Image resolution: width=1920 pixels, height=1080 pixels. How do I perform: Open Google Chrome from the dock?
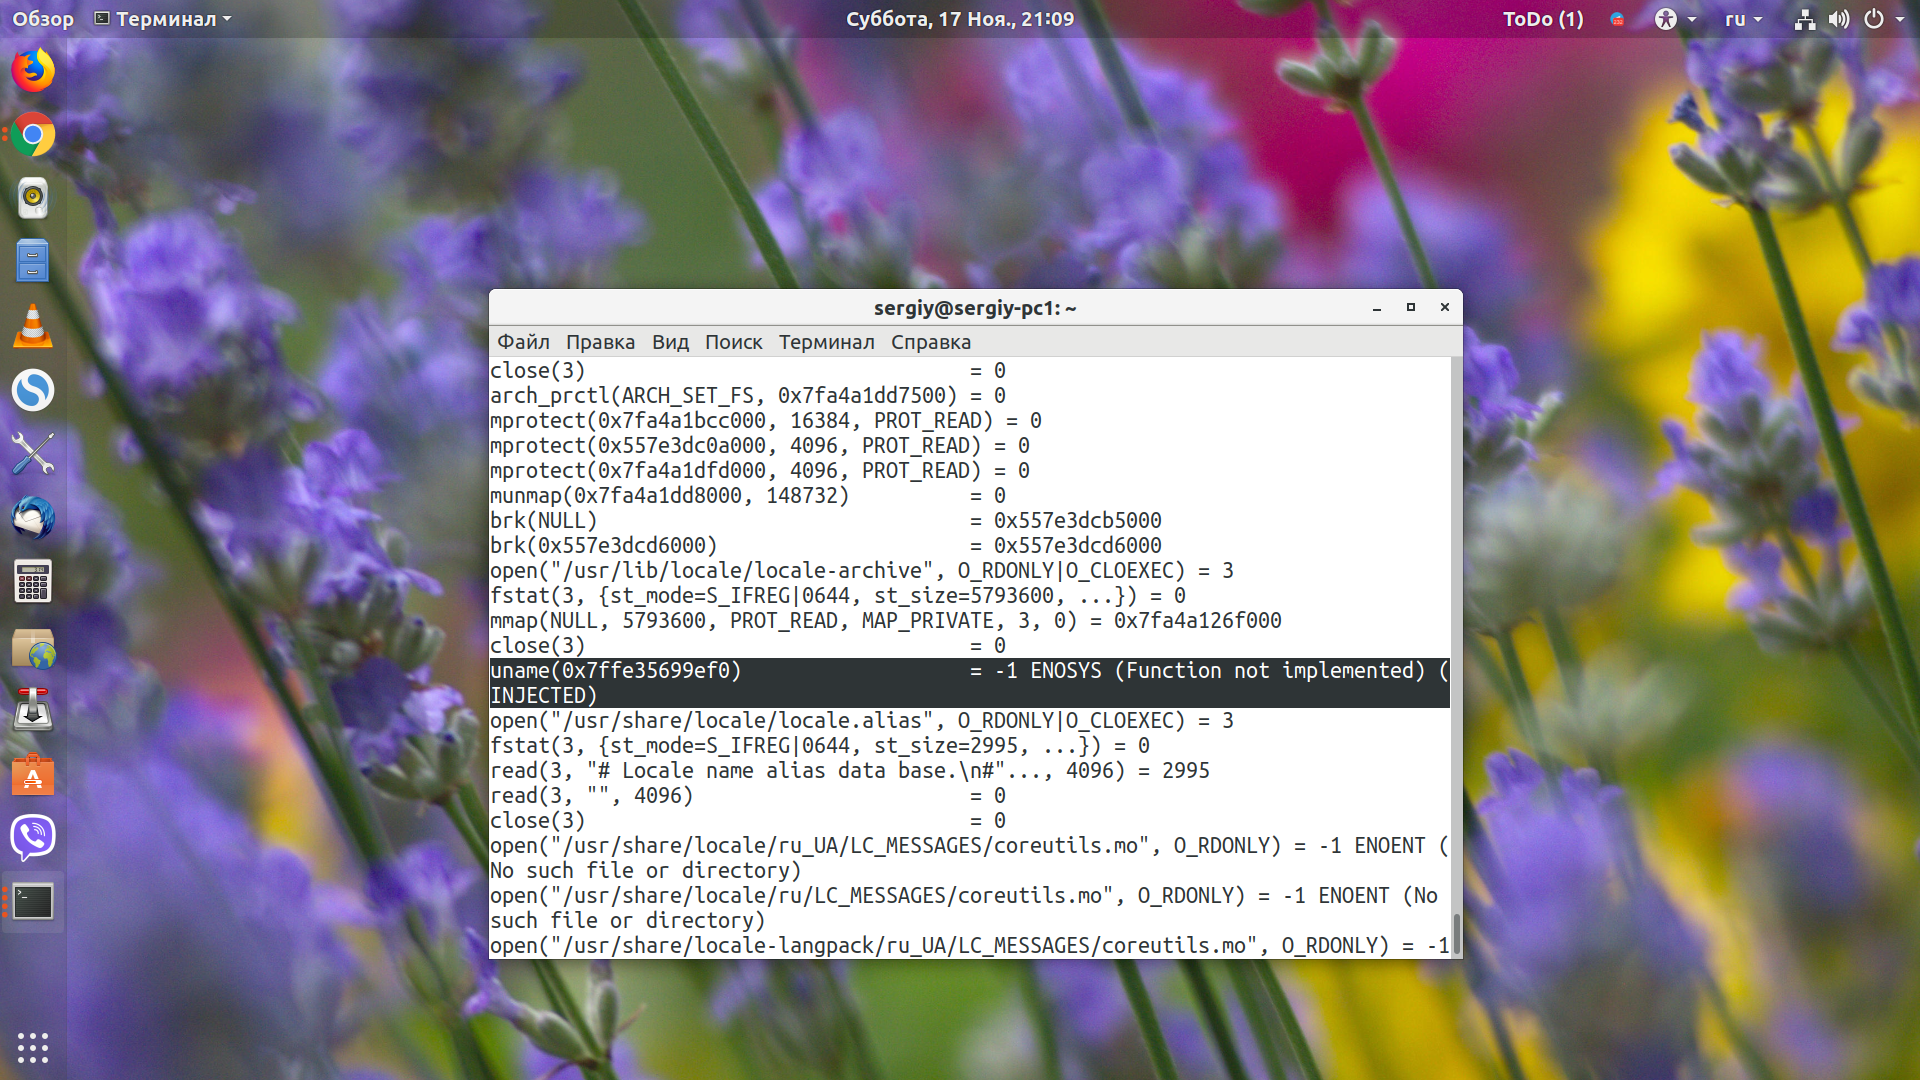(33, 135)
